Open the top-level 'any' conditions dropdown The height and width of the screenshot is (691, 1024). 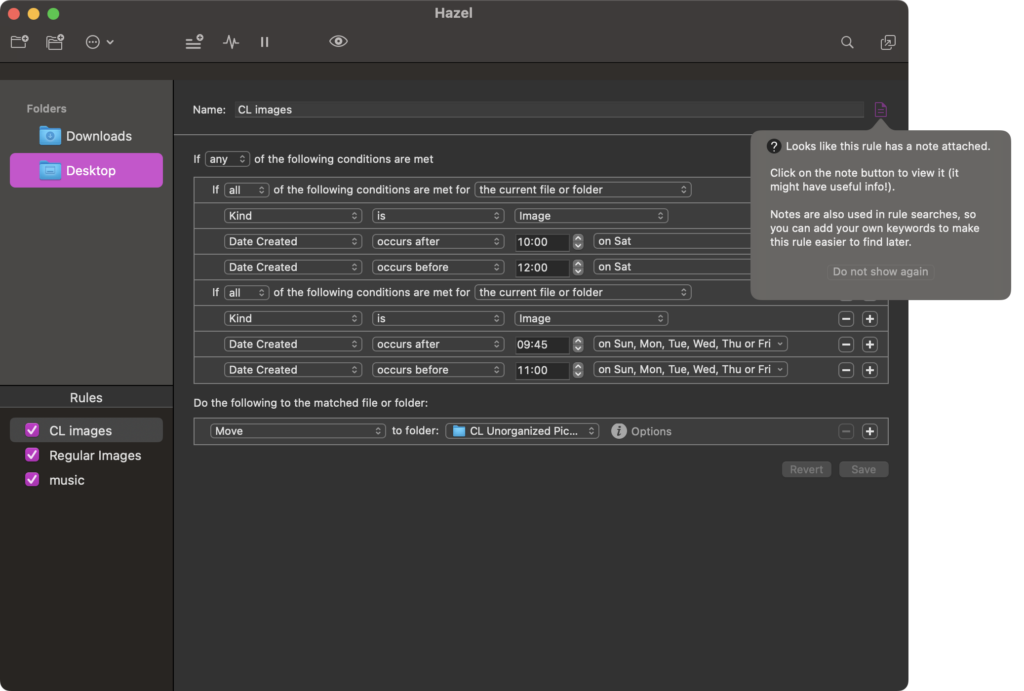tap(227, 159)
